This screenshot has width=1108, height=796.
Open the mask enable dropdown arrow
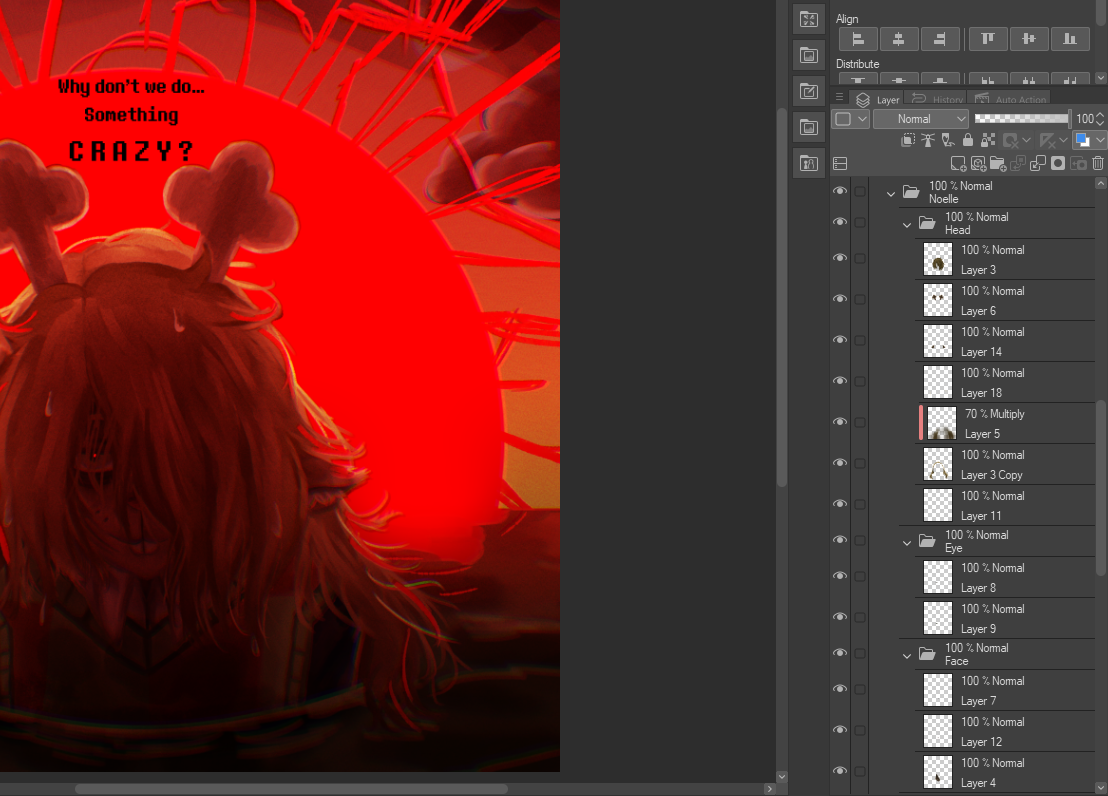[x=1026, y=141]
